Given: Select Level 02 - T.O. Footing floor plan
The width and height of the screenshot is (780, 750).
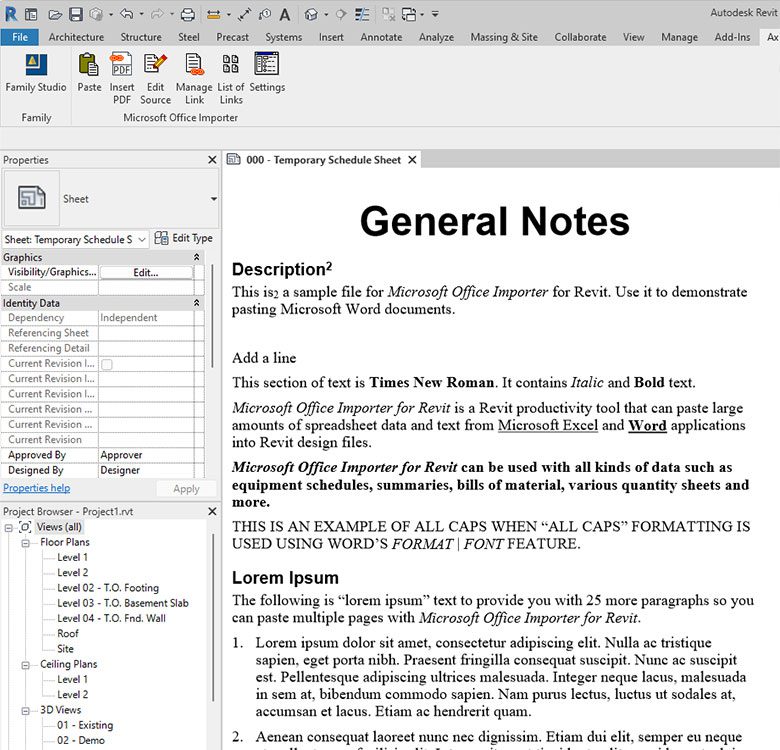Looking at the screenshot, I should (107, 588).
